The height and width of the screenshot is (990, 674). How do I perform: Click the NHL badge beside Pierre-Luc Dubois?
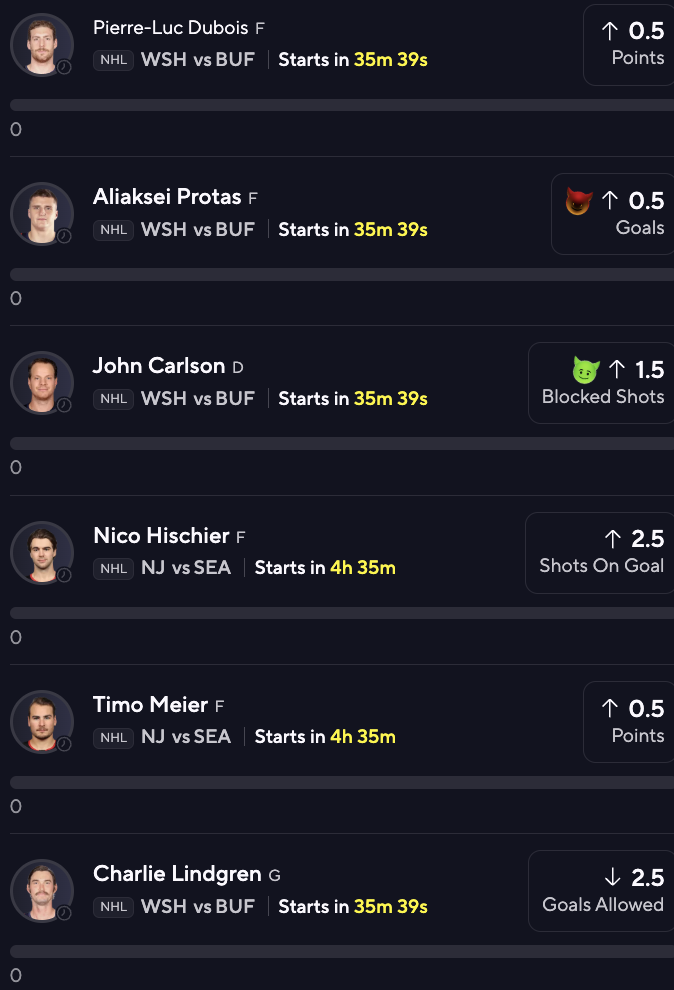point(113,60)
